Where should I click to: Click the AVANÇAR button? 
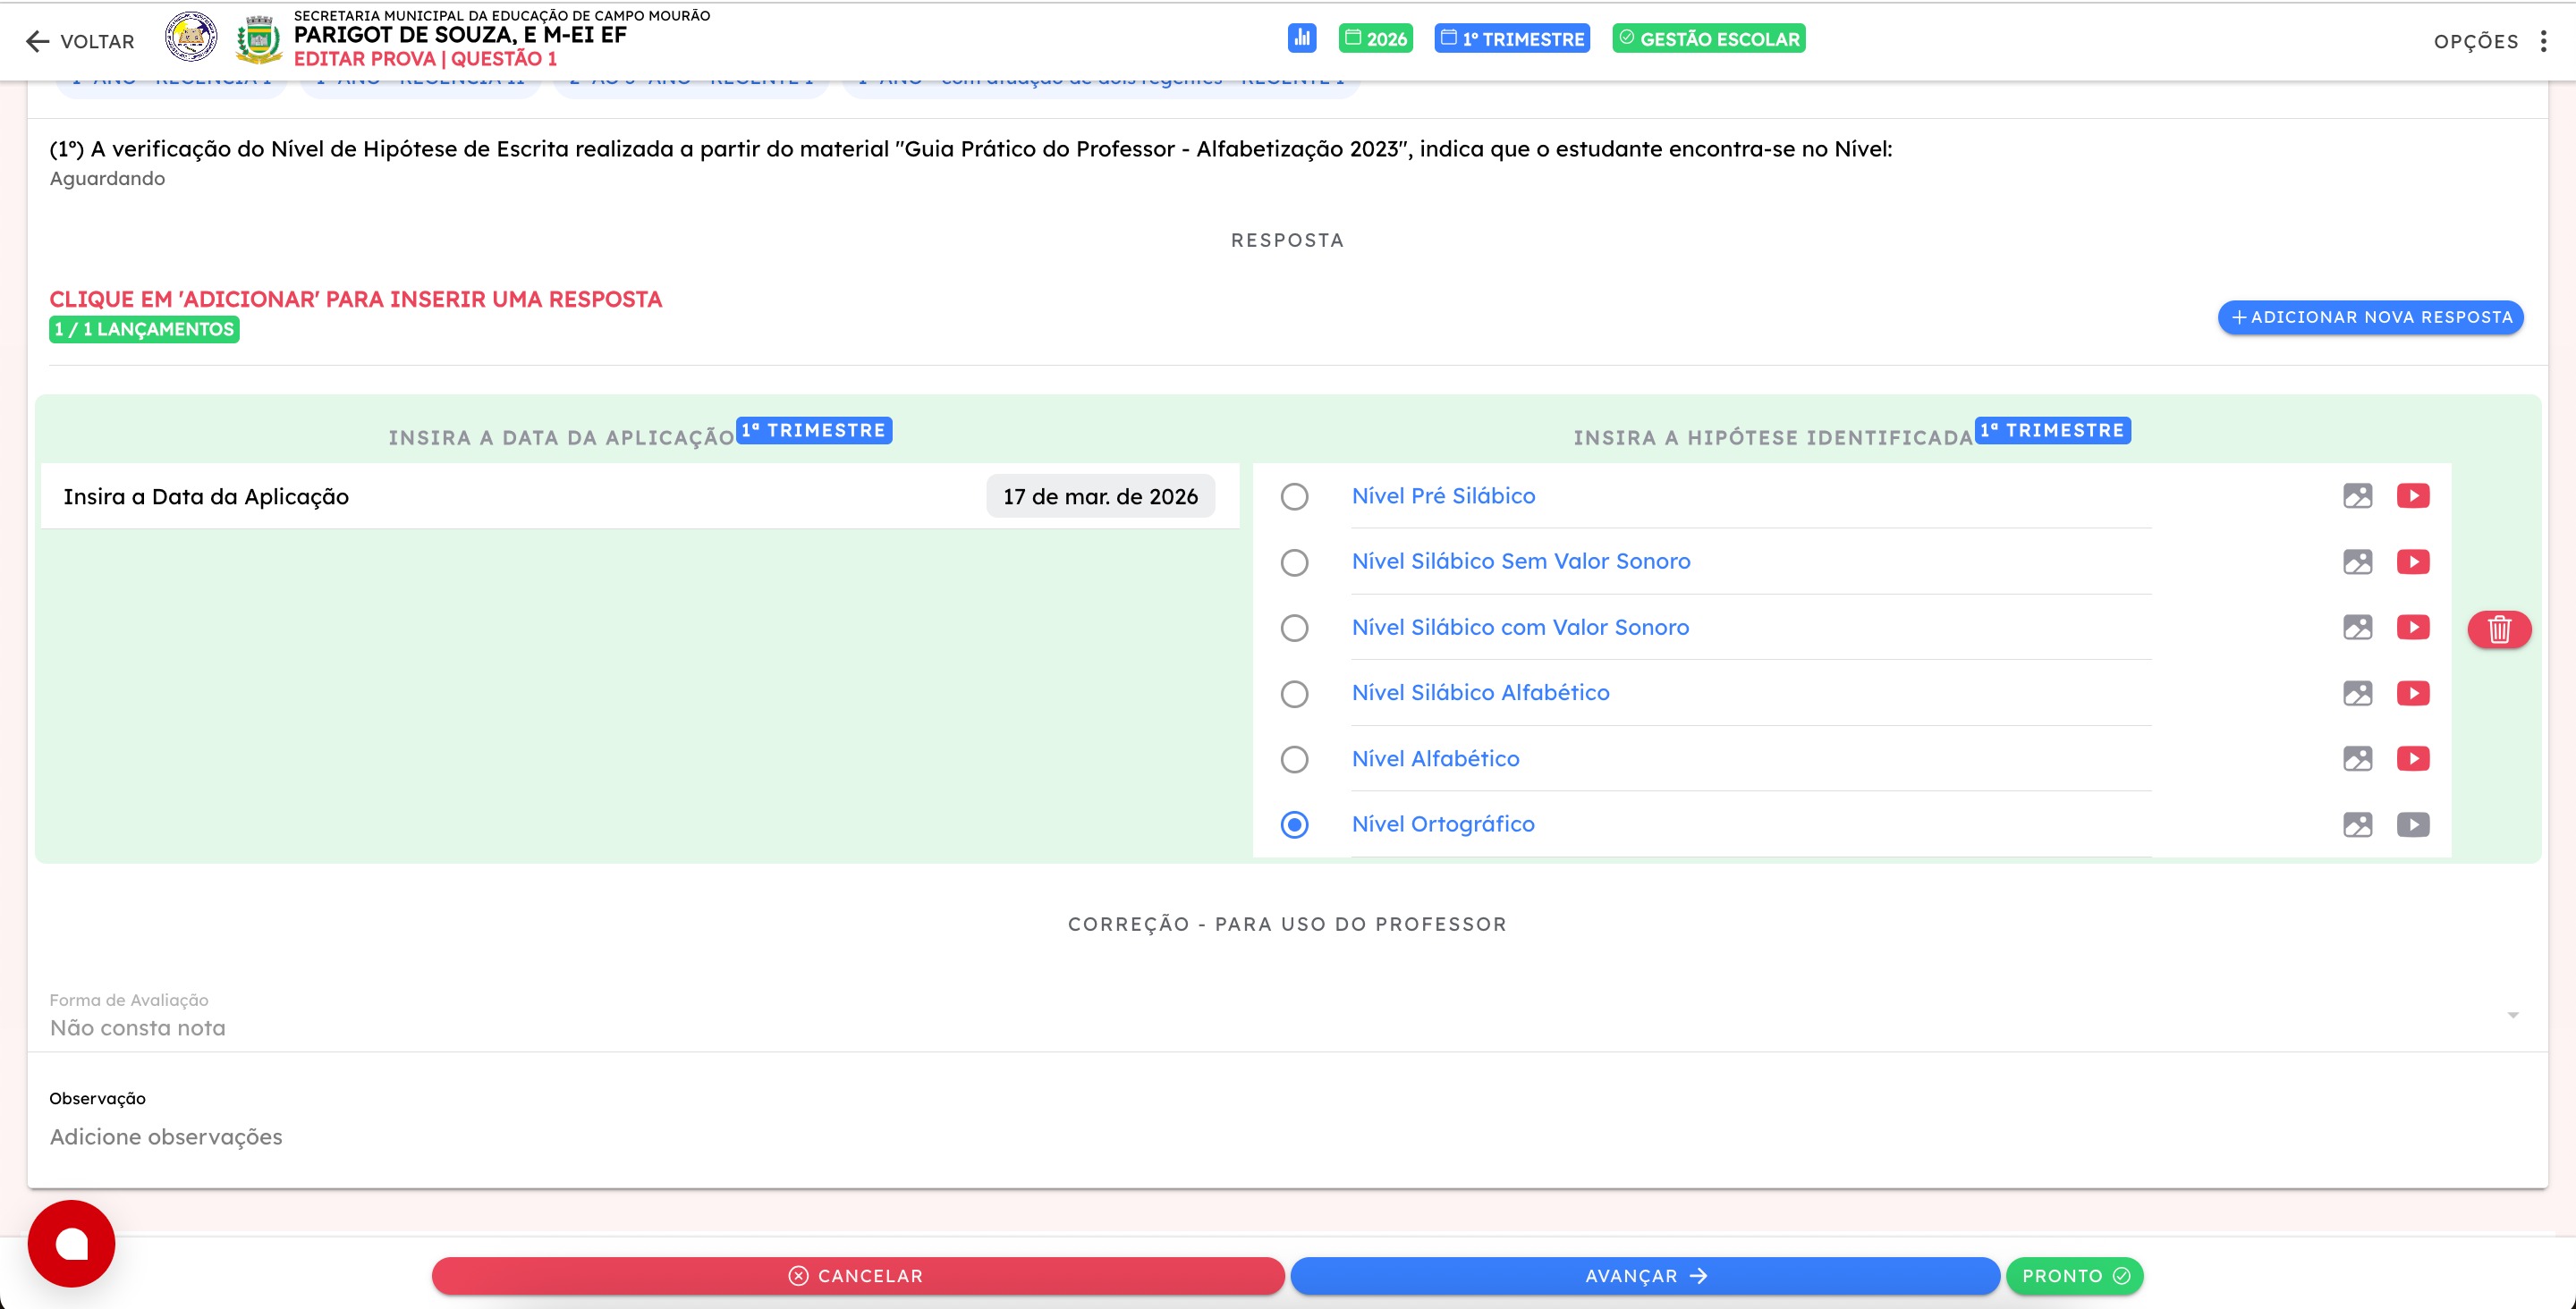(1645, 1276)
